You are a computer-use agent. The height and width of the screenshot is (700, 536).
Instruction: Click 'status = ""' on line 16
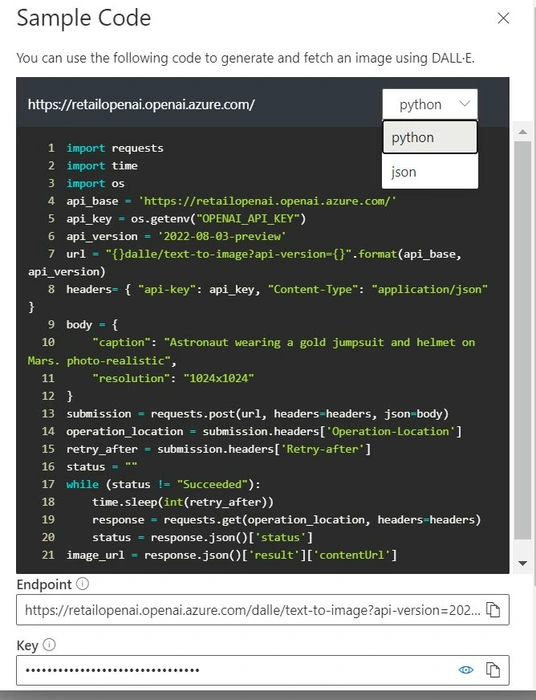[x=102, y=467]
